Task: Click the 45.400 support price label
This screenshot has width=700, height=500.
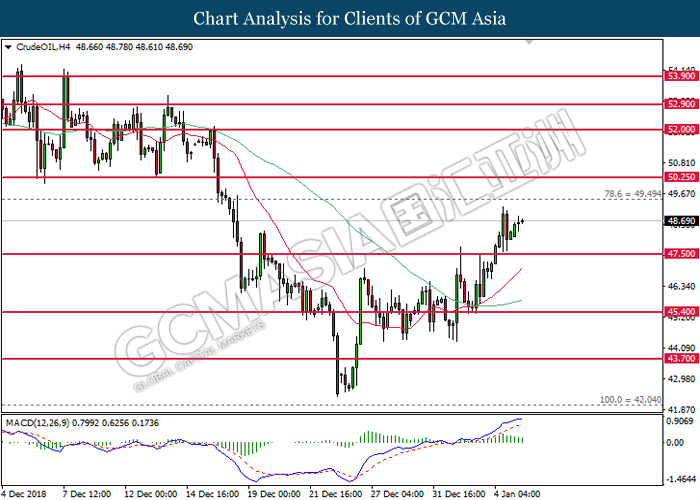Action: (681, 312)
